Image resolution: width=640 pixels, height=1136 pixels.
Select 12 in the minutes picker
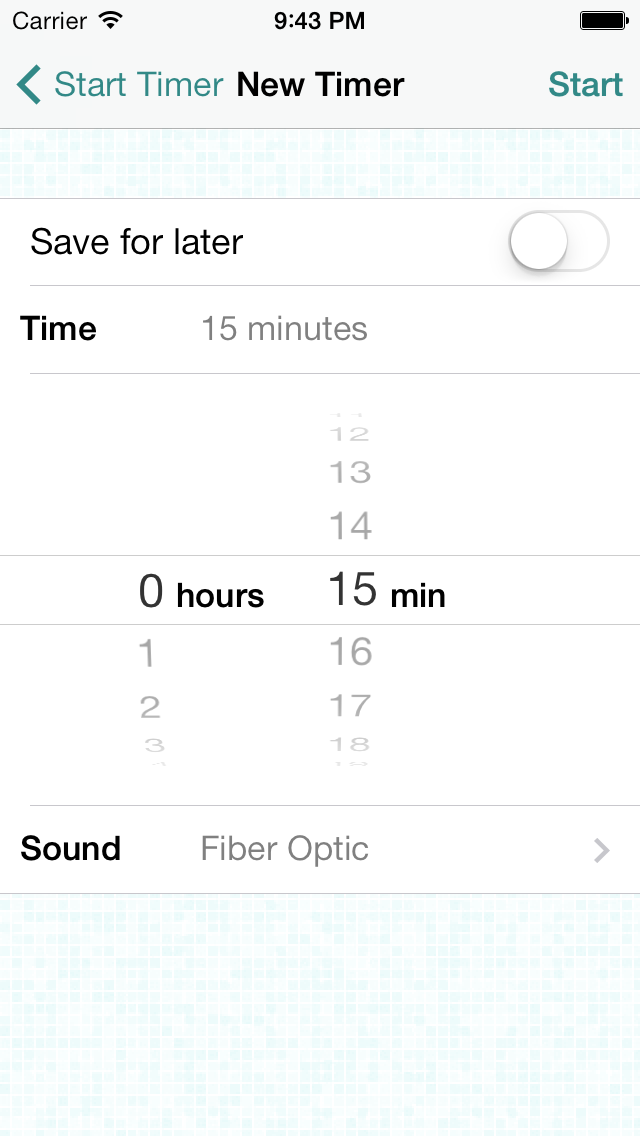(x=350, y=434)
